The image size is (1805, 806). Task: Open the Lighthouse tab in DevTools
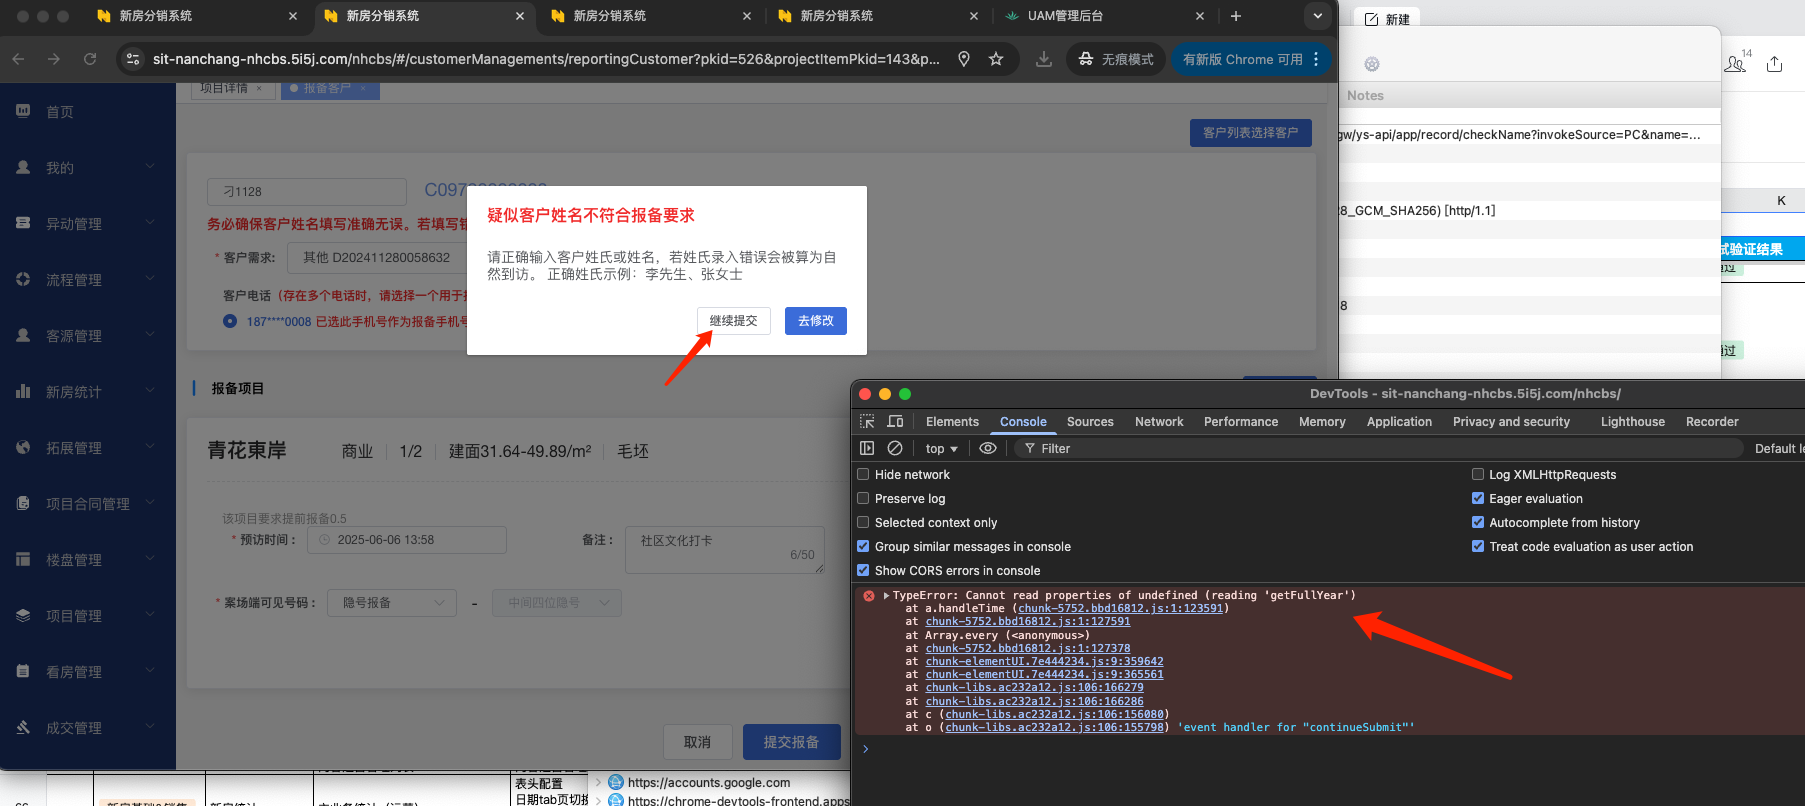coord(1632,422)
